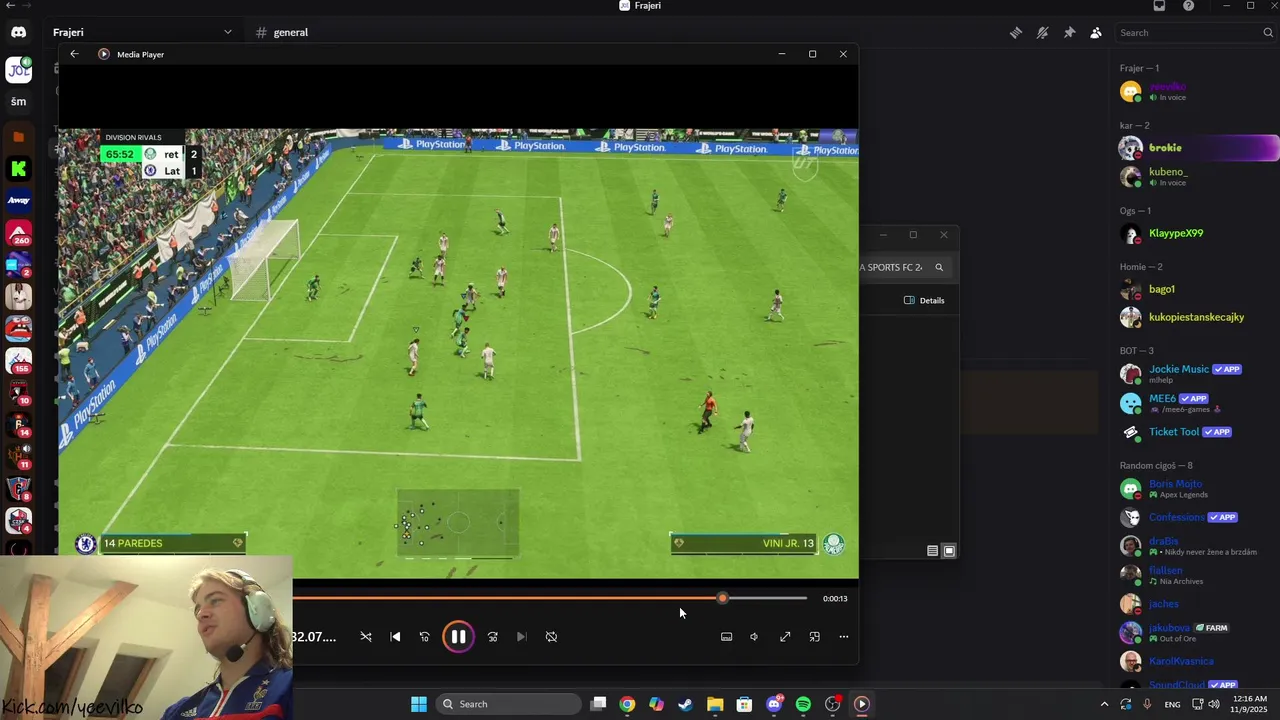Screen dimensions: 1280x720
Task: Open Discord inbox
Action: coord(1159,6)
